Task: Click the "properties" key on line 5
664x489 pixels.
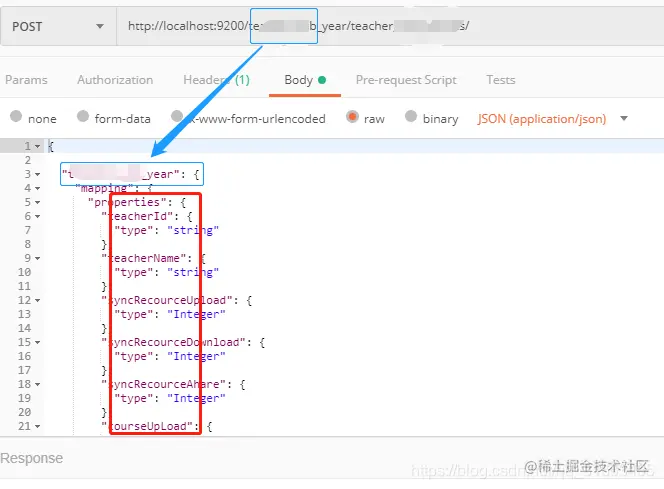Action: pos(127,202)
